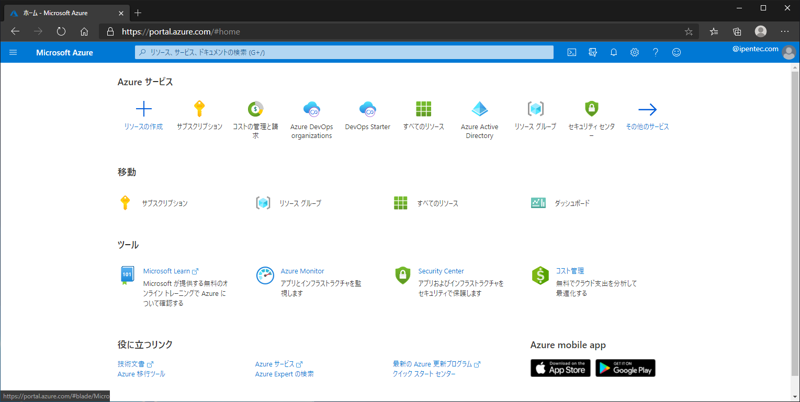Open DevOps Starter service icon
The height and width of the screenshot is (402, 800).
pos(367,109)
